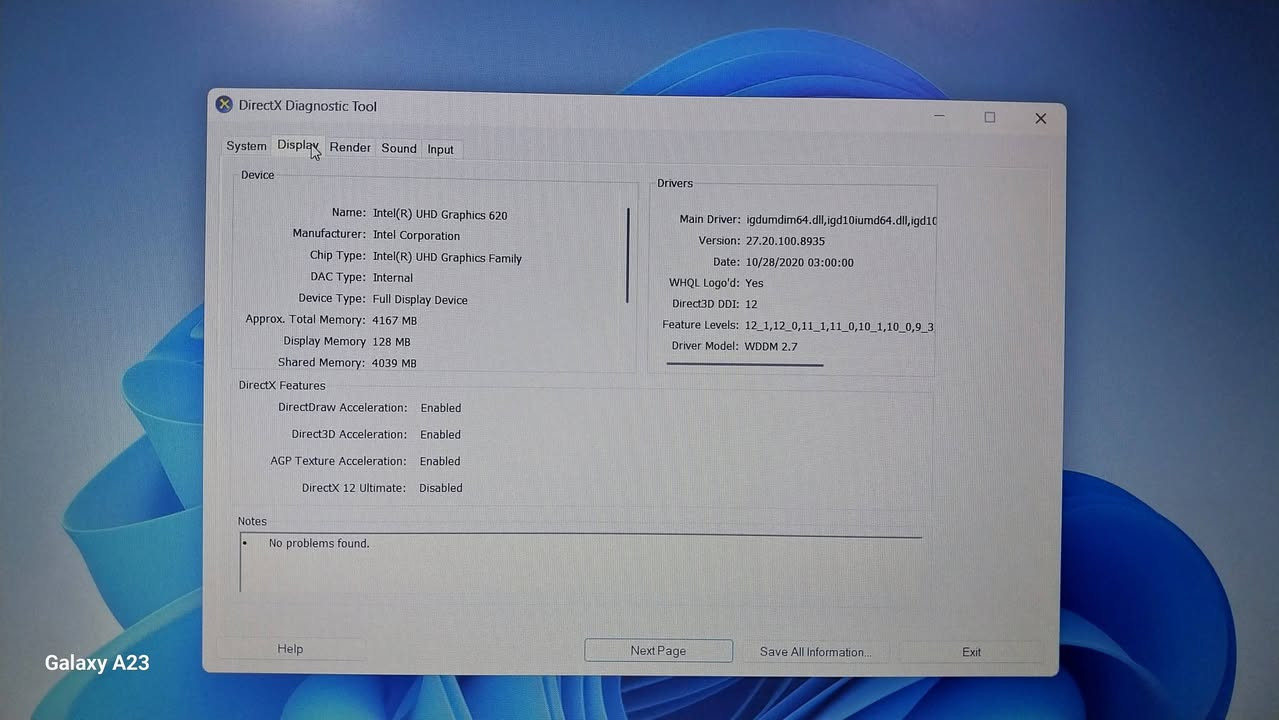The width and height of the screenshot is (1279, 720).
Task: Click the driver date '10/28/2020 03:00:00'
Action: tap(800, 263)
